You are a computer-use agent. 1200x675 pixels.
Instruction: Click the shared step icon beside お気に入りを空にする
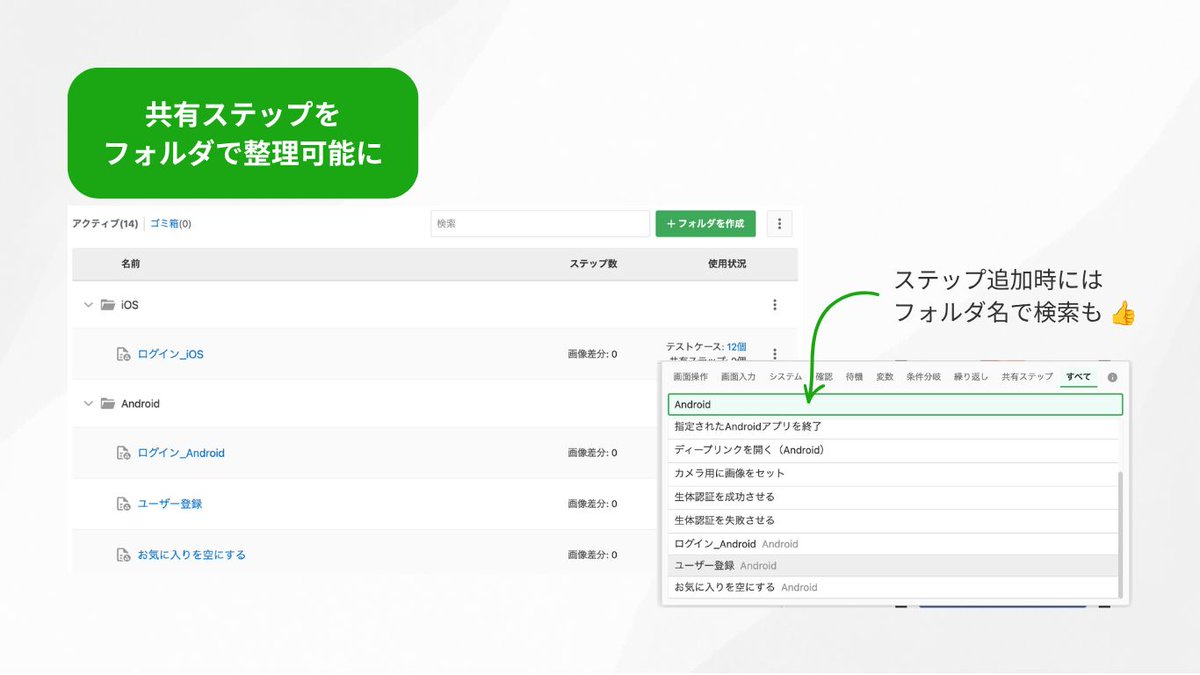(x=123, y=555)
